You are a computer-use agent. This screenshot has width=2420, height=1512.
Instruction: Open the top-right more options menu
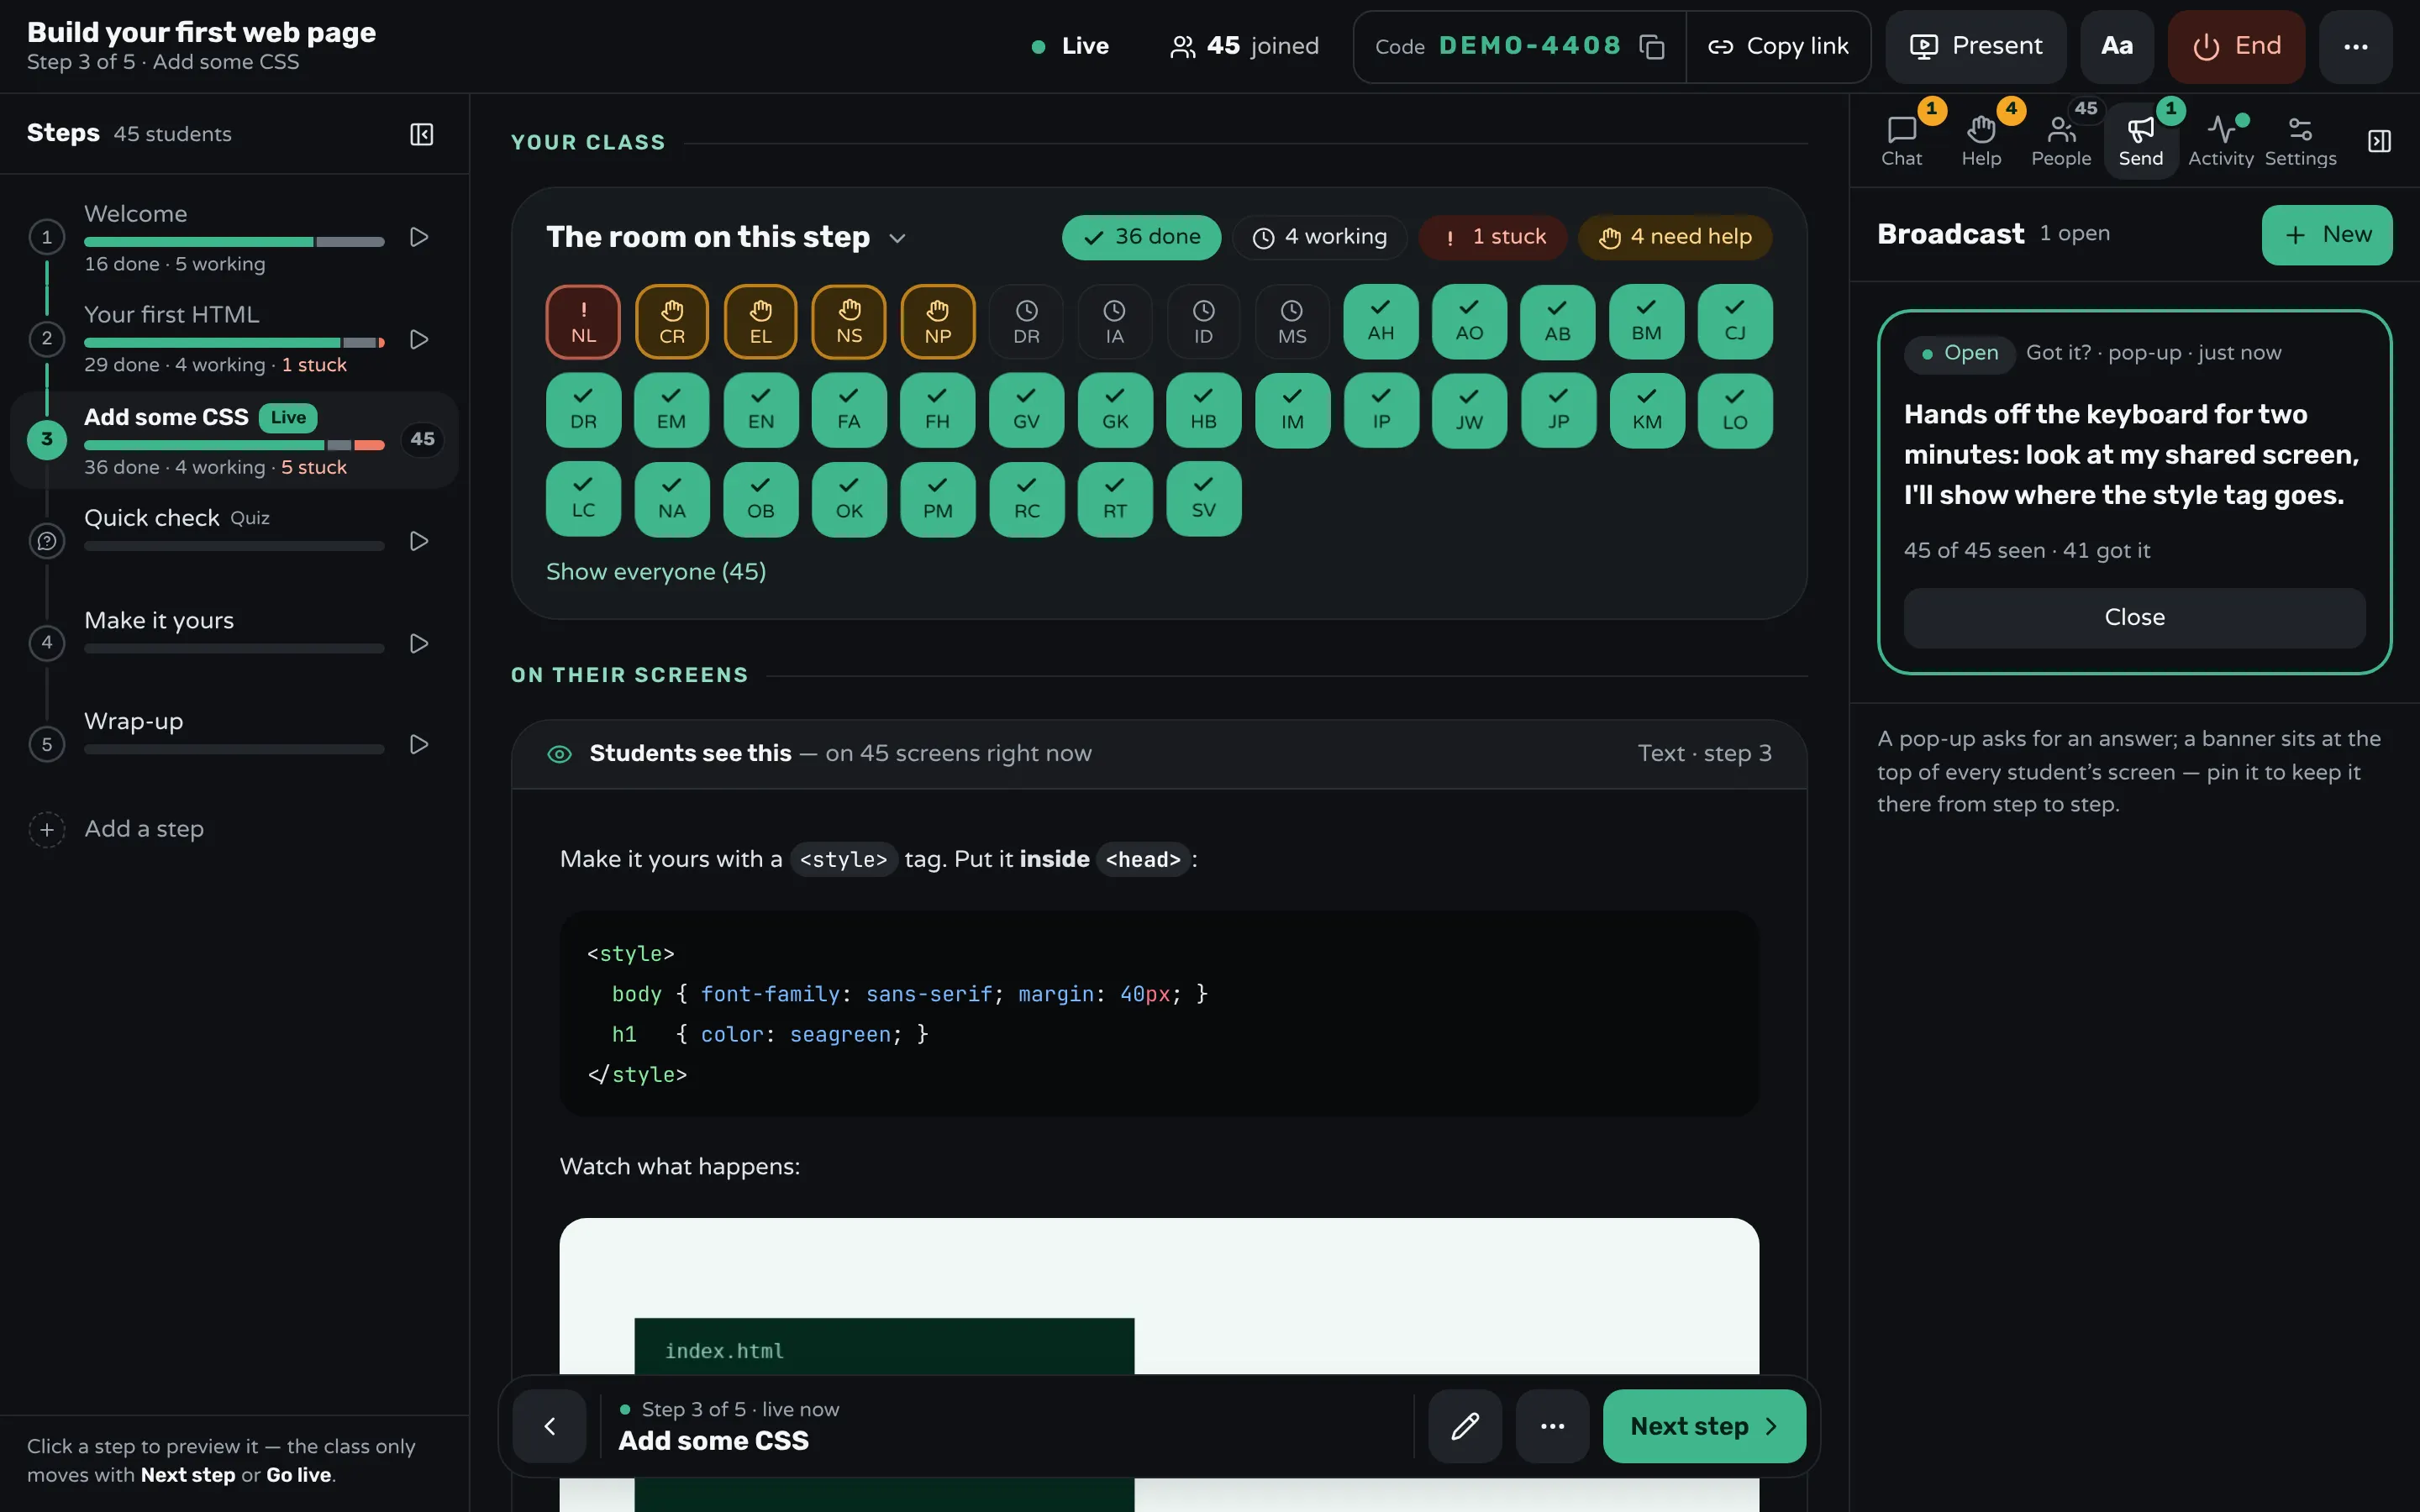[x=2355, y=47]
